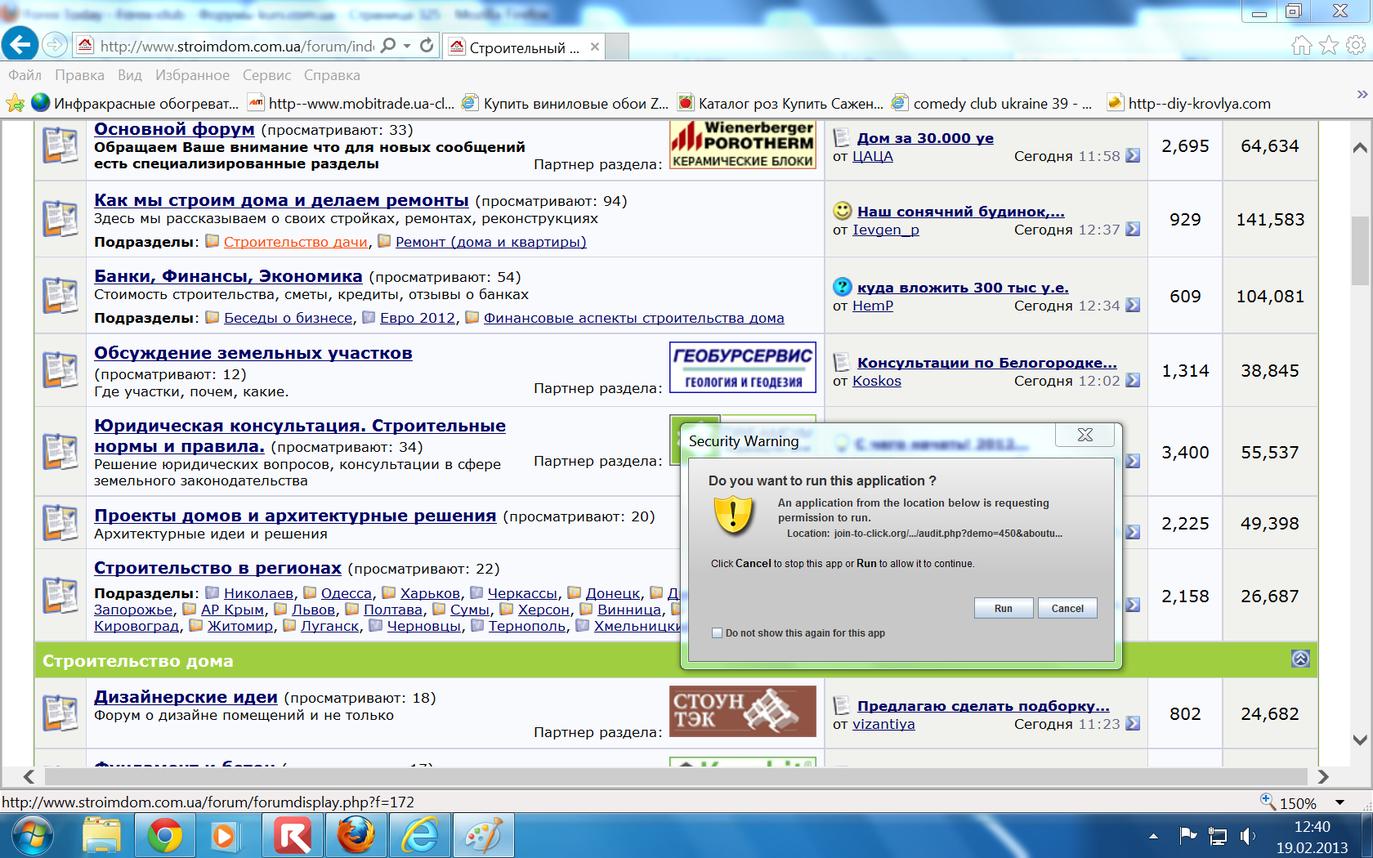Viewport: 1373px width, 858px height.
Task: Open the Файл menu
Action: click(25, 75)
